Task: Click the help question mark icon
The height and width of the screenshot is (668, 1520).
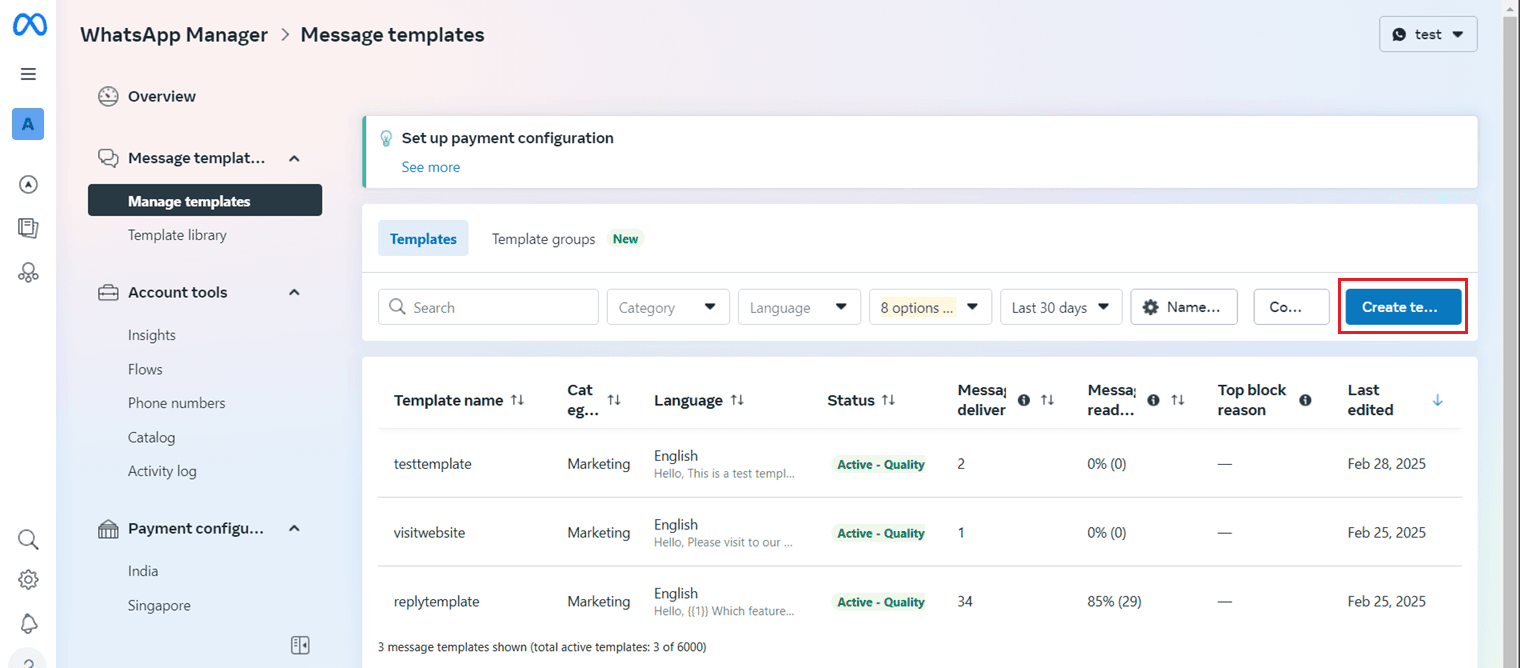Action: [x=28, y=661]
